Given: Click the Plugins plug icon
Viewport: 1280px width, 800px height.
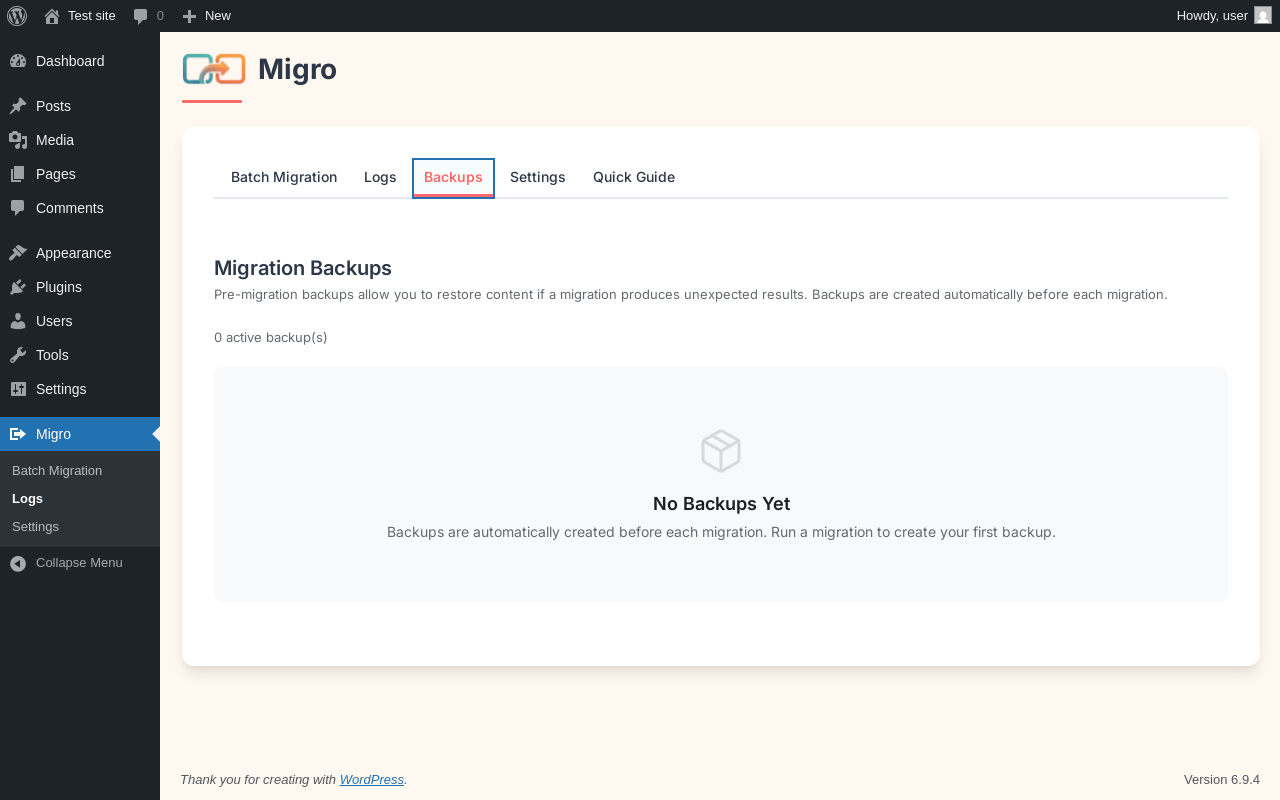Looking at the screenshot, I should [x=18, y=287].
